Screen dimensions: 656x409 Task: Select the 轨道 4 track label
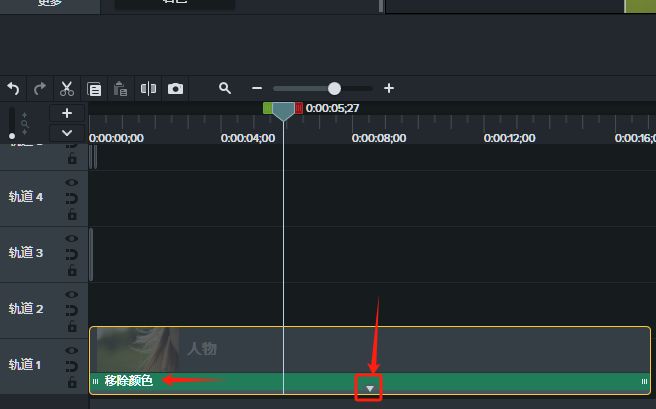point(26,197)
